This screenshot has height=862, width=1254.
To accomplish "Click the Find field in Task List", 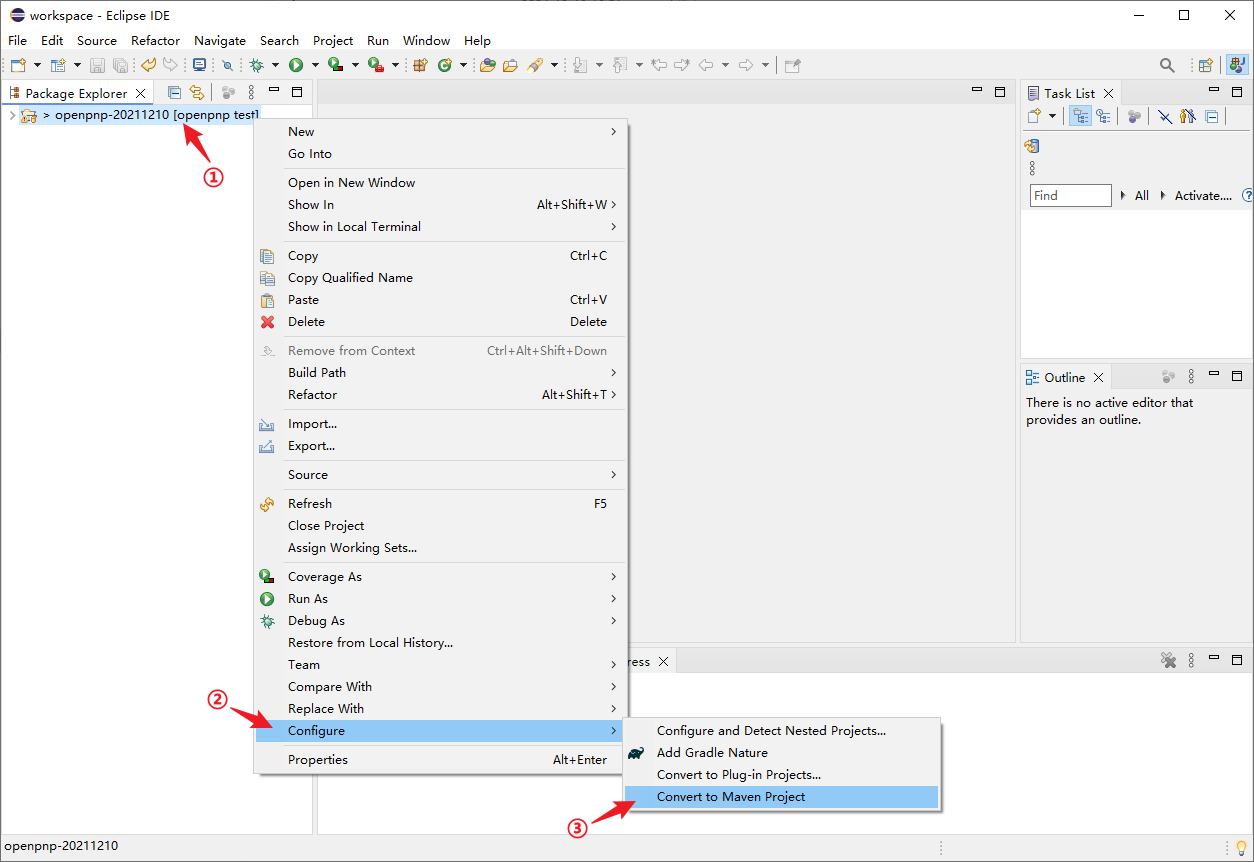I will [x=1070, y=196].
